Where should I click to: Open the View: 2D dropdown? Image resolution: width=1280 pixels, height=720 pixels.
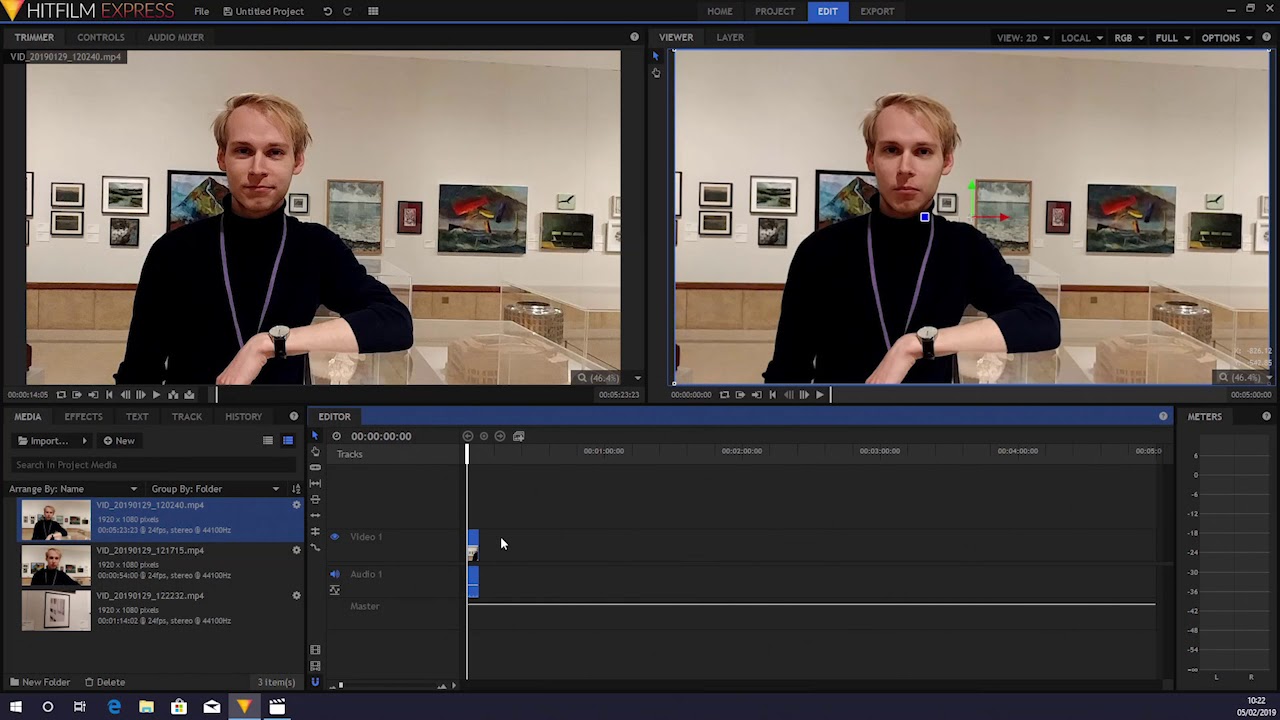pyautogui.click(x=1023, y=38)
